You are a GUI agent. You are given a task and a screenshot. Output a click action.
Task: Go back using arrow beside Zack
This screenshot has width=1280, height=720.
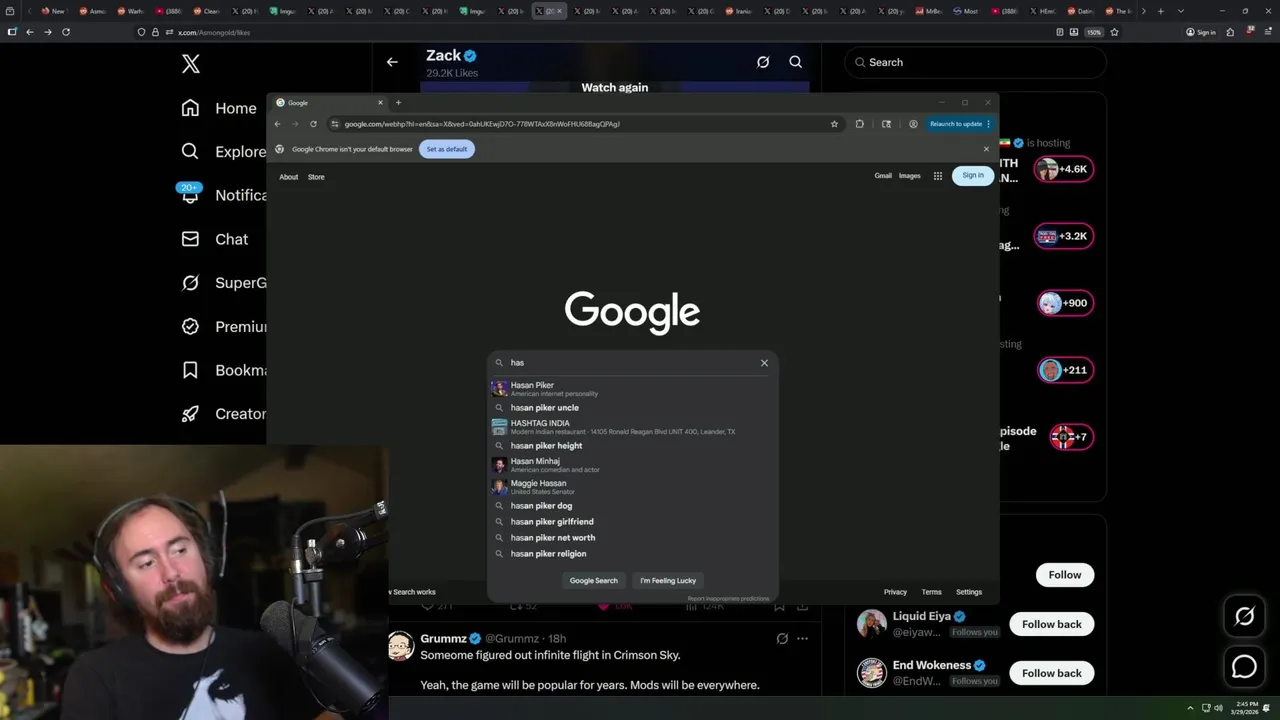coord(392,62)
